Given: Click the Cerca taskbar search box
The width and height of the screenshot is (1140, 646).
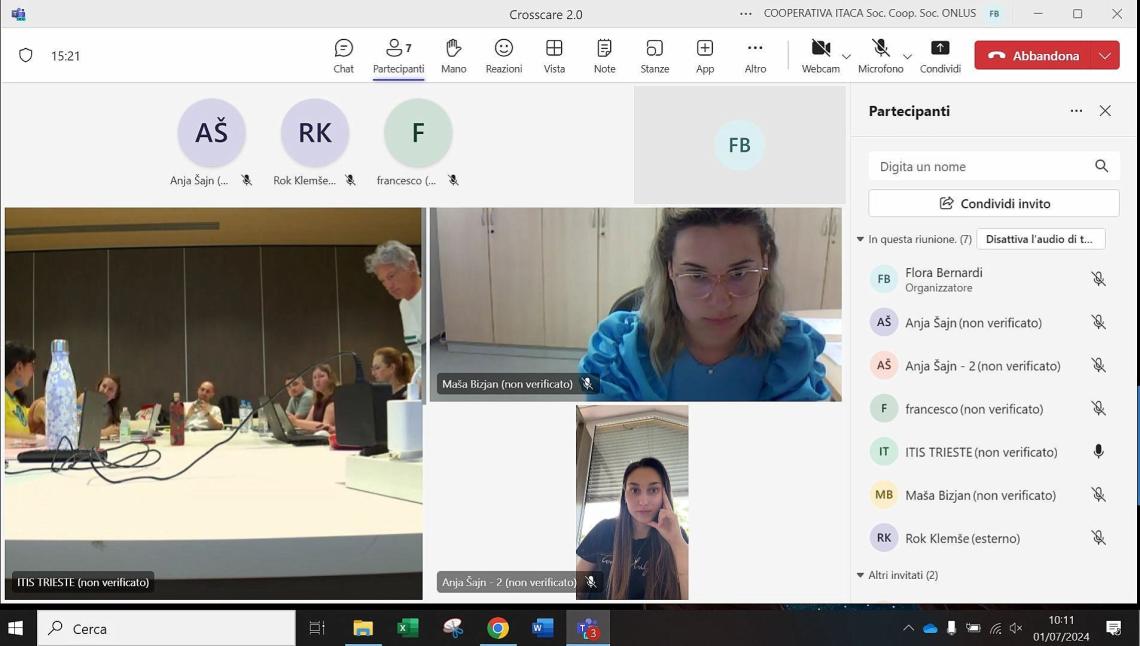Looking at the screenshot, I should click(x=166, y=628).
